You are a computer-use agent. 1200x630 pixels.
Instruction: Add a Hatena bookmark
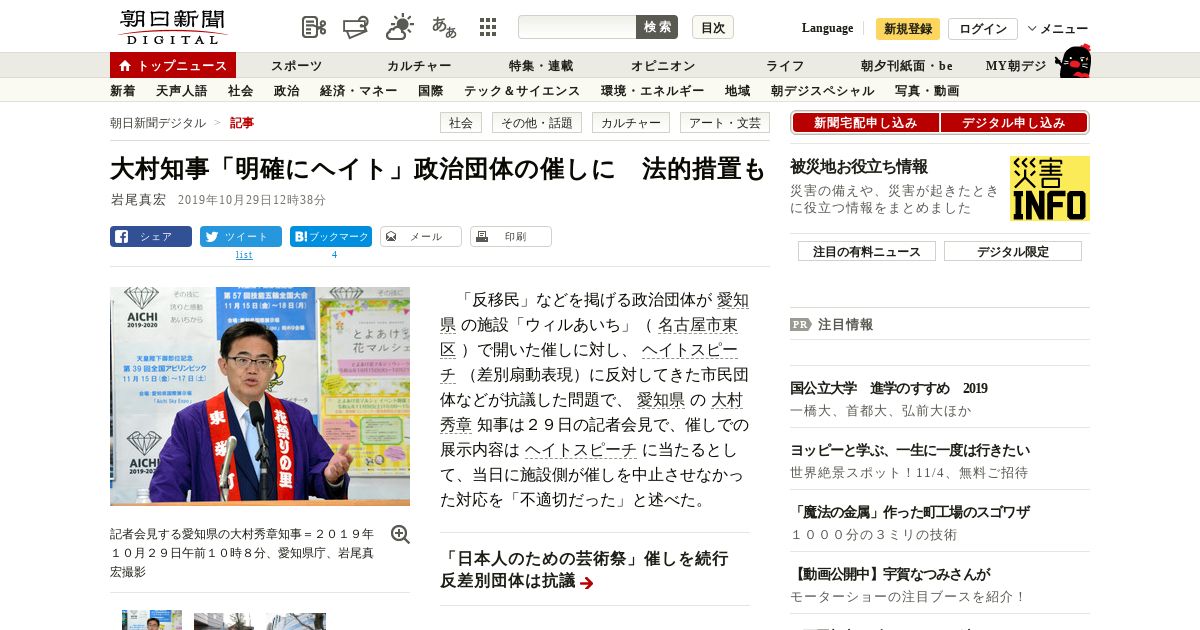point(331,237)
